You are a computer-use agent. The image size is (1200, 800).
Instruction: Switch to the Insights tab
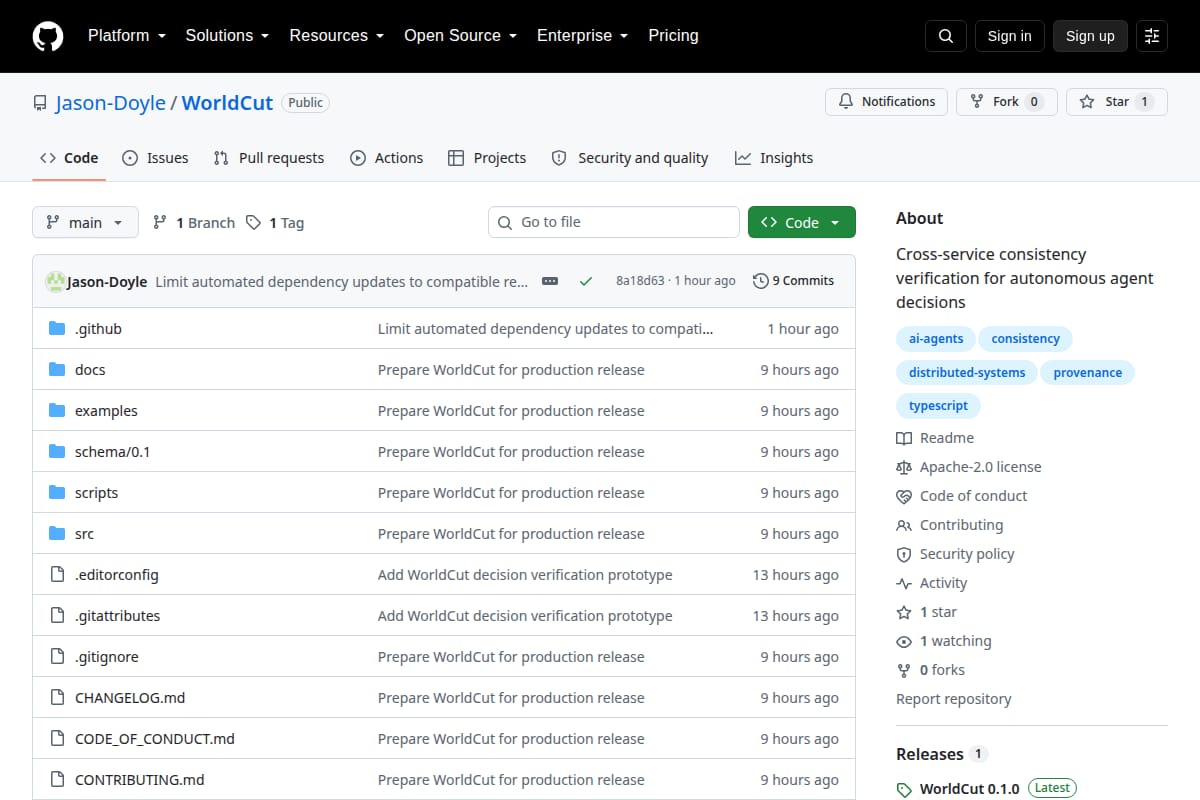point(774,158)
